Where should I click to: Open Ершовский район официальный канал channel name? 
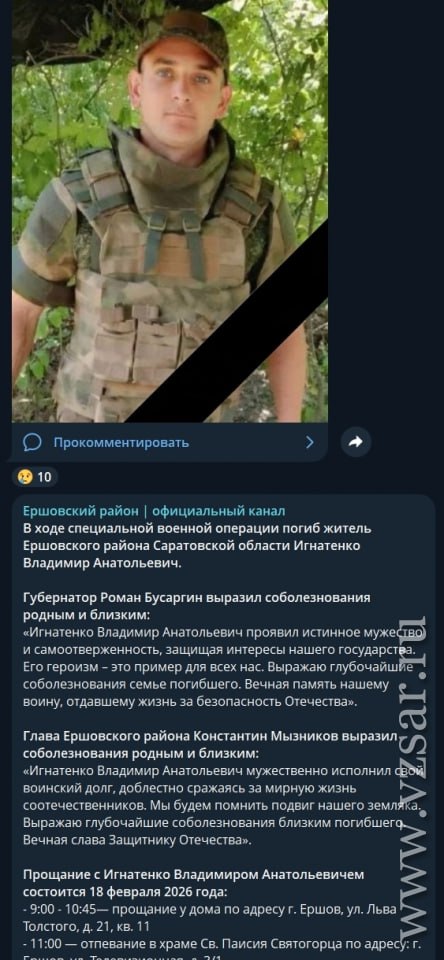pyautogui.click(x=154, y=511)
